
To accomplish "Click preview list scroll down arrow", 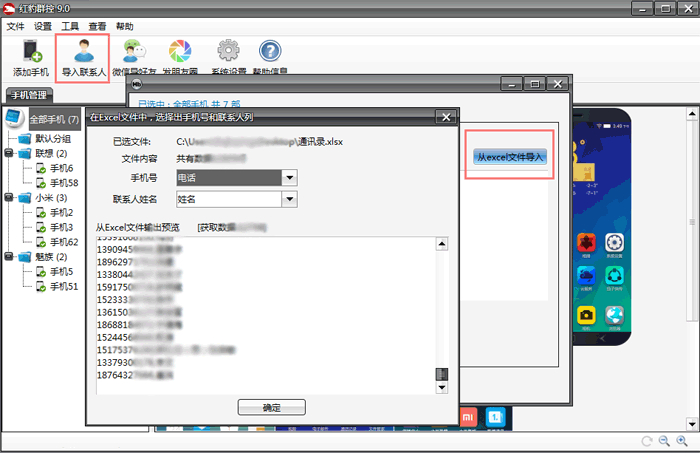I will (x=442, y=387).
